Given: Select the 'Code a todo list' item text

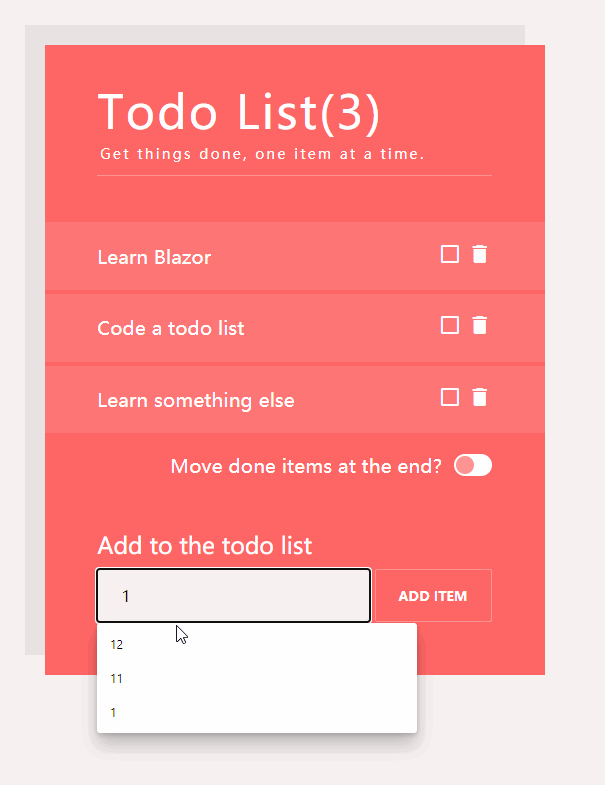Looking at the screenshot, I should click(170, 328).
